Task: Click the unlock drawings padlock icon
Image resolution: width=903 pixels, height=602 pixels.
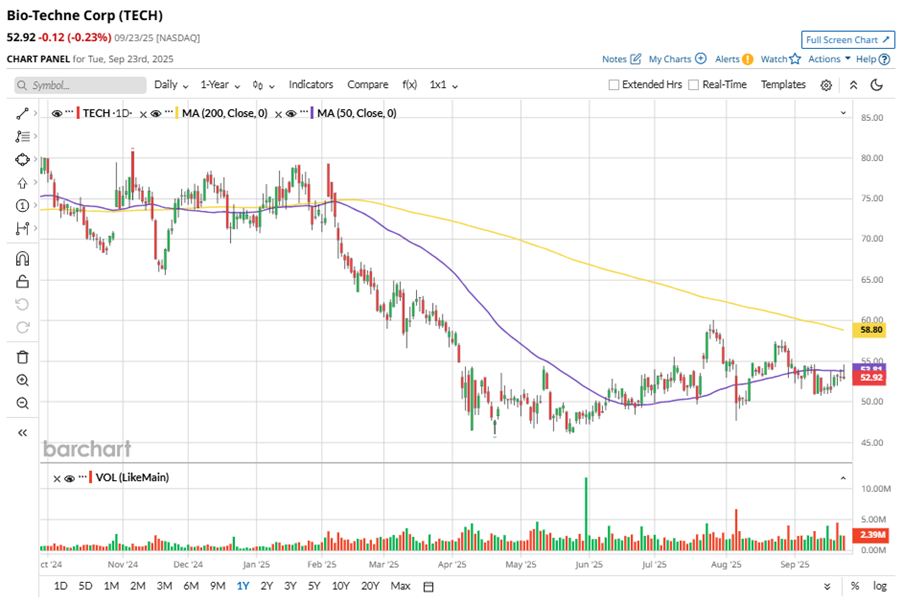Action: (22, 282)
